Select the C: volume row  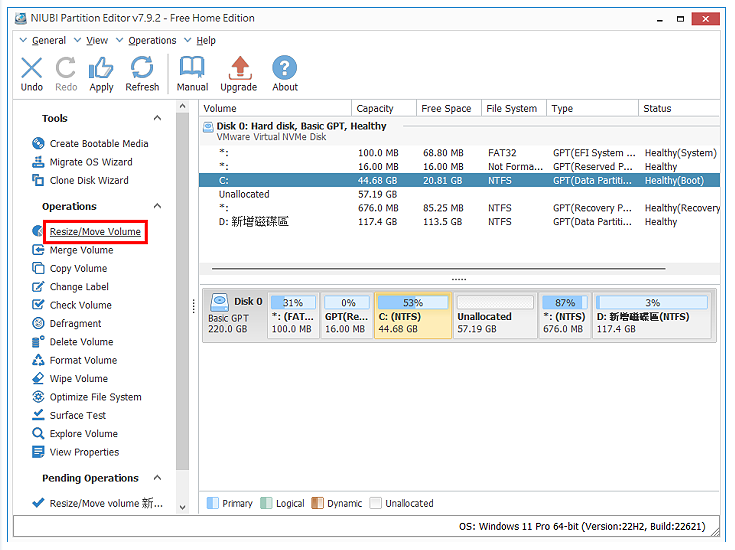click(459, 181)
